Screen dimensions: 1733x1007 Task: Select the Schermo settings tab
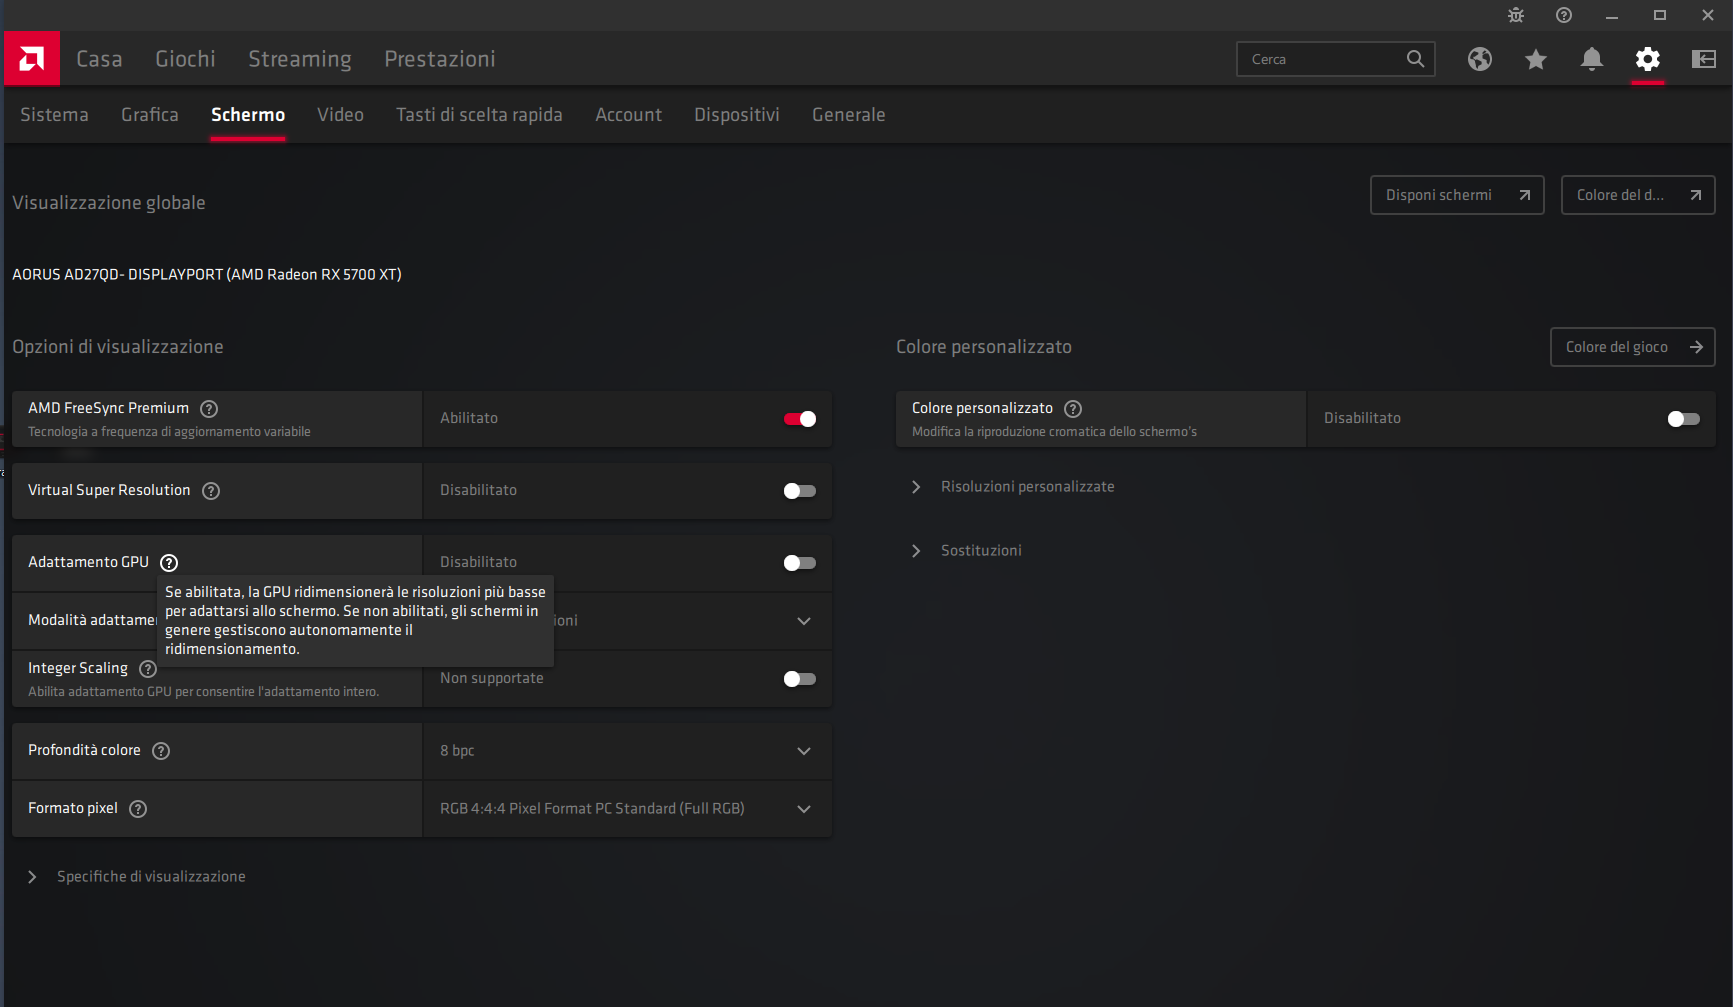point(248,114)
